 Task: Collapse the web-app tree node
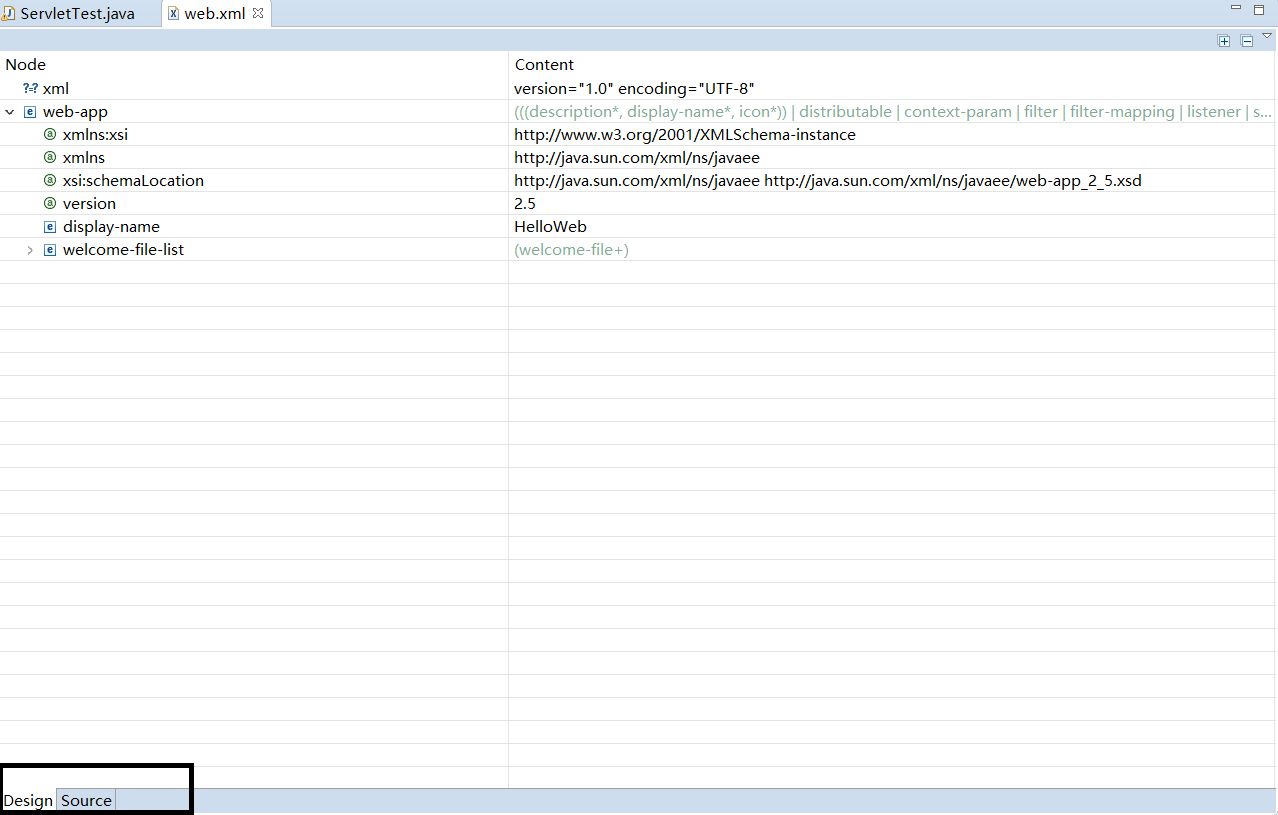pos(9,111)
